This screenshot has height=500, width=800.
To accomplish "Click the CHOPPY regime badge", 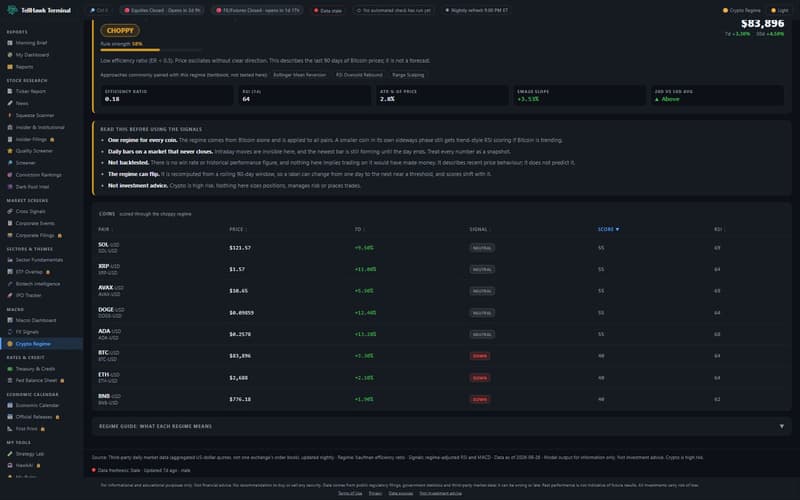I will coord(120,31).
